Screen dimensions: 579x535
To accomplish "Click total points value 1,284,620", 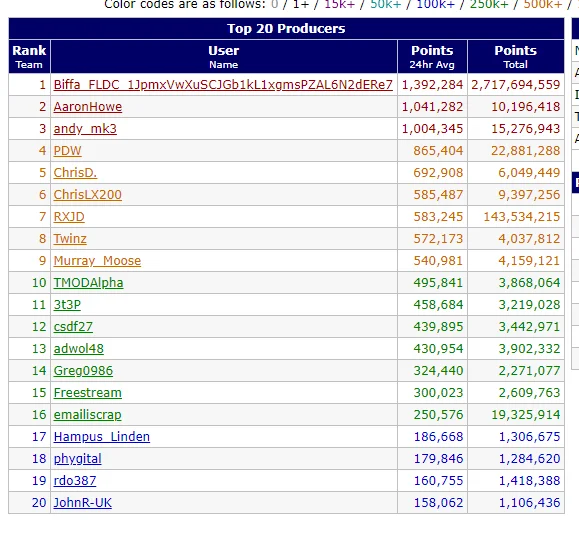I will [529, 459].
